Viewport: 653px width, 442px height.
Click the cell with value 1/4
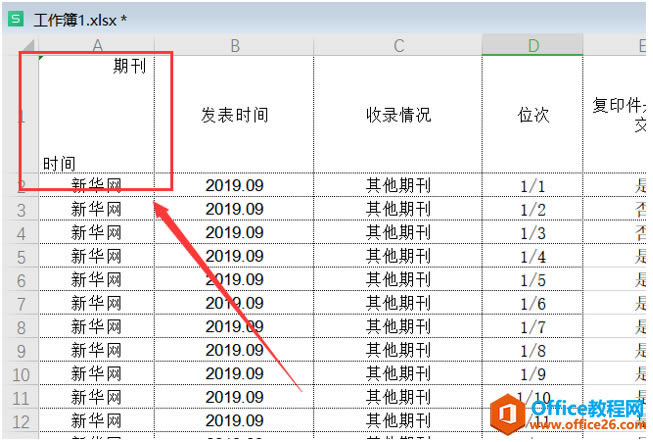pyautogui.click(x=533, y=256)
